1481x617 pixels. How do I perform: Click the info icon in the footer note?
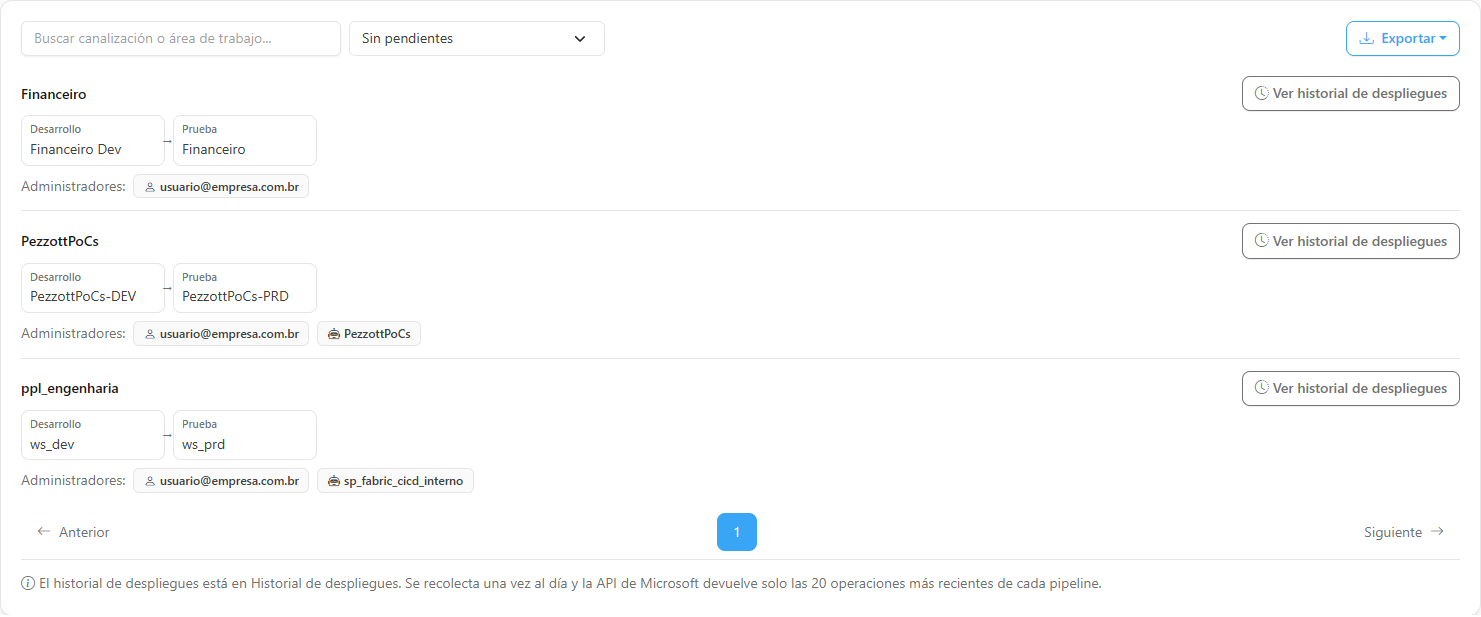pyautogui.click(x=28, y=583)
